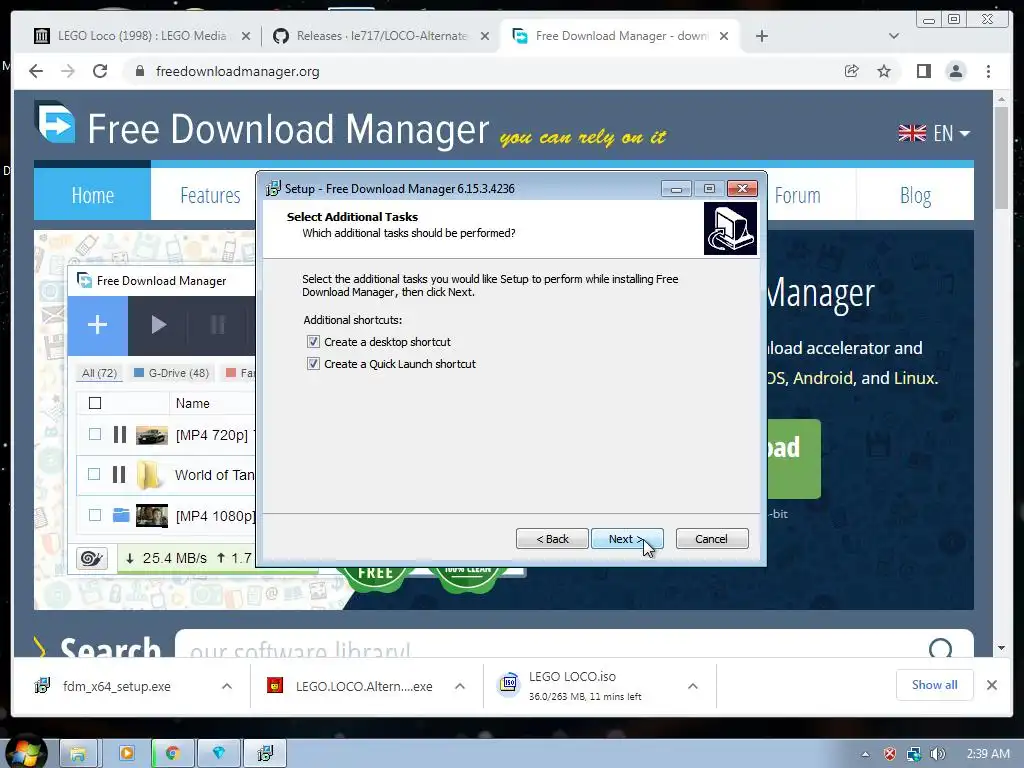The height and width of the screenshot is (768, 1024).
Task: Click the volume speaker tray icon
Action: coord(938,754)
